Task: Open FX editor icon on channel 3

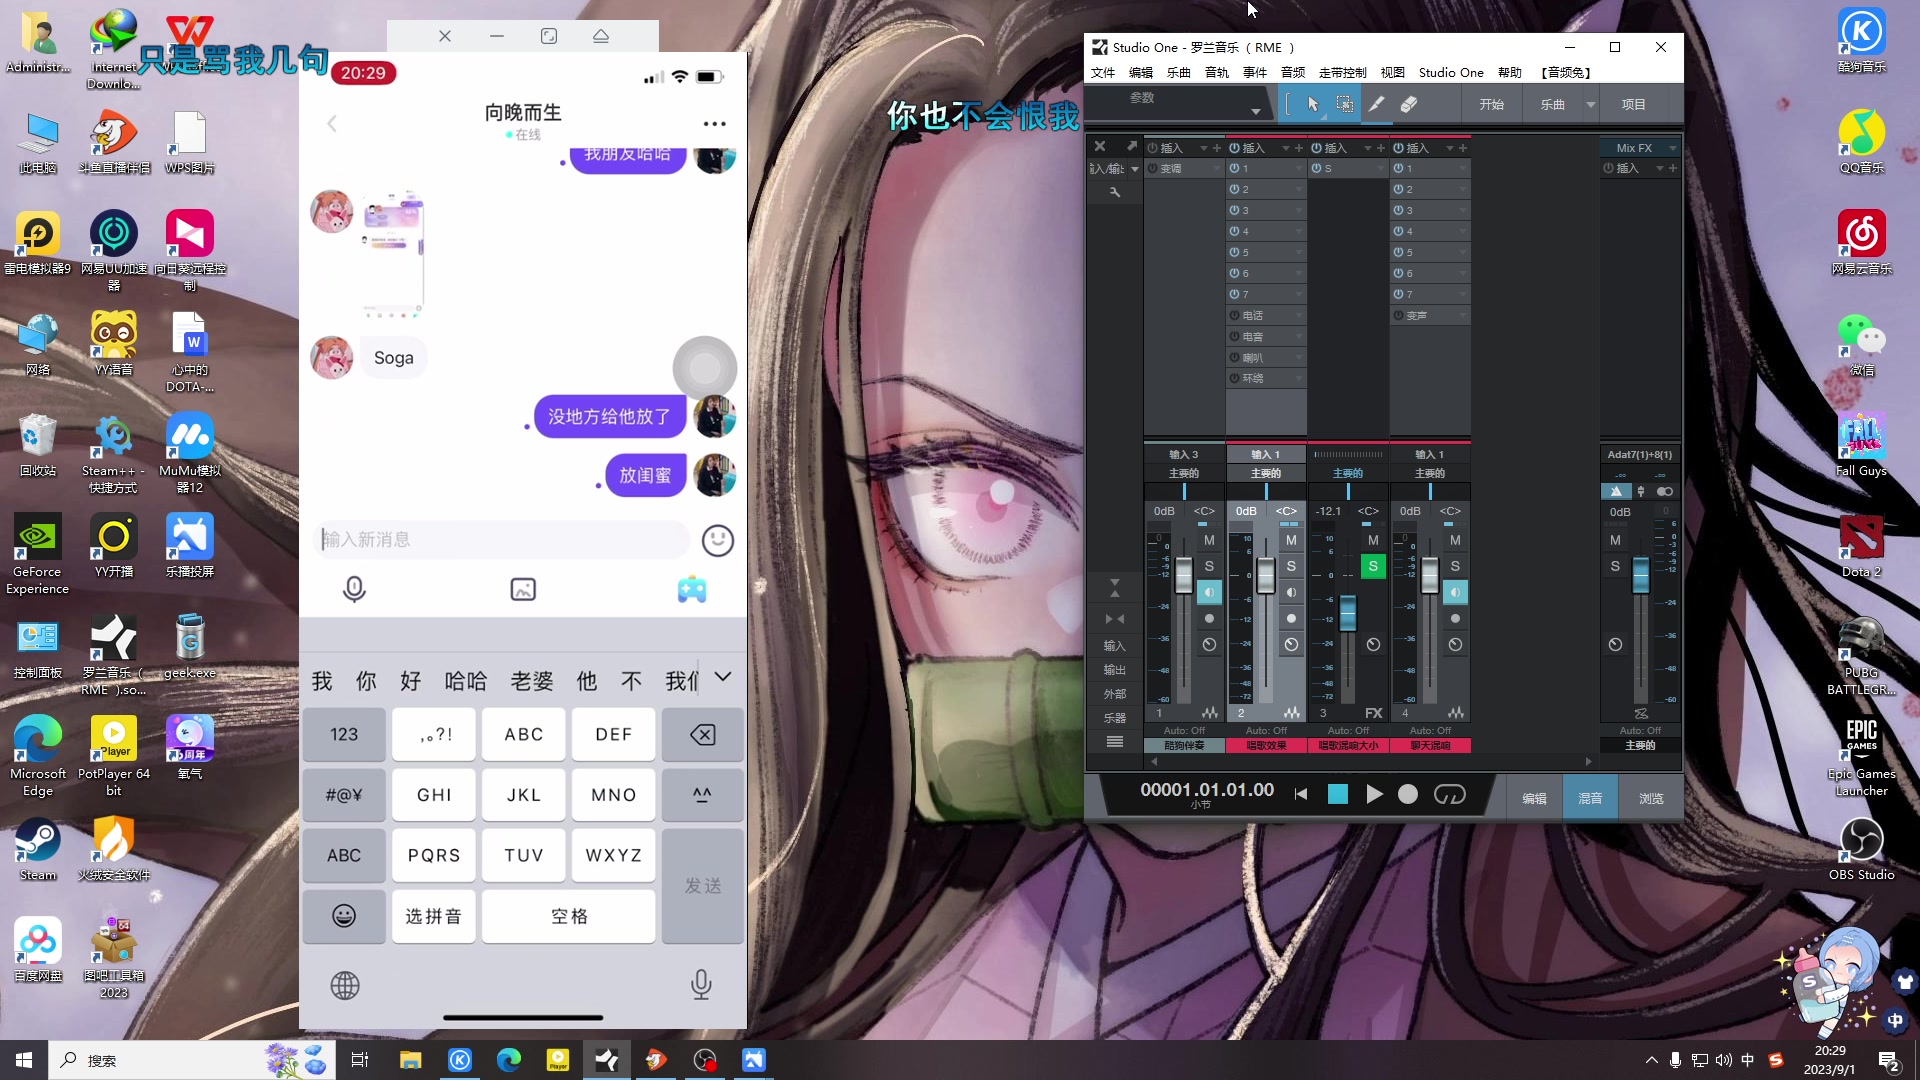Action: 1374,713
